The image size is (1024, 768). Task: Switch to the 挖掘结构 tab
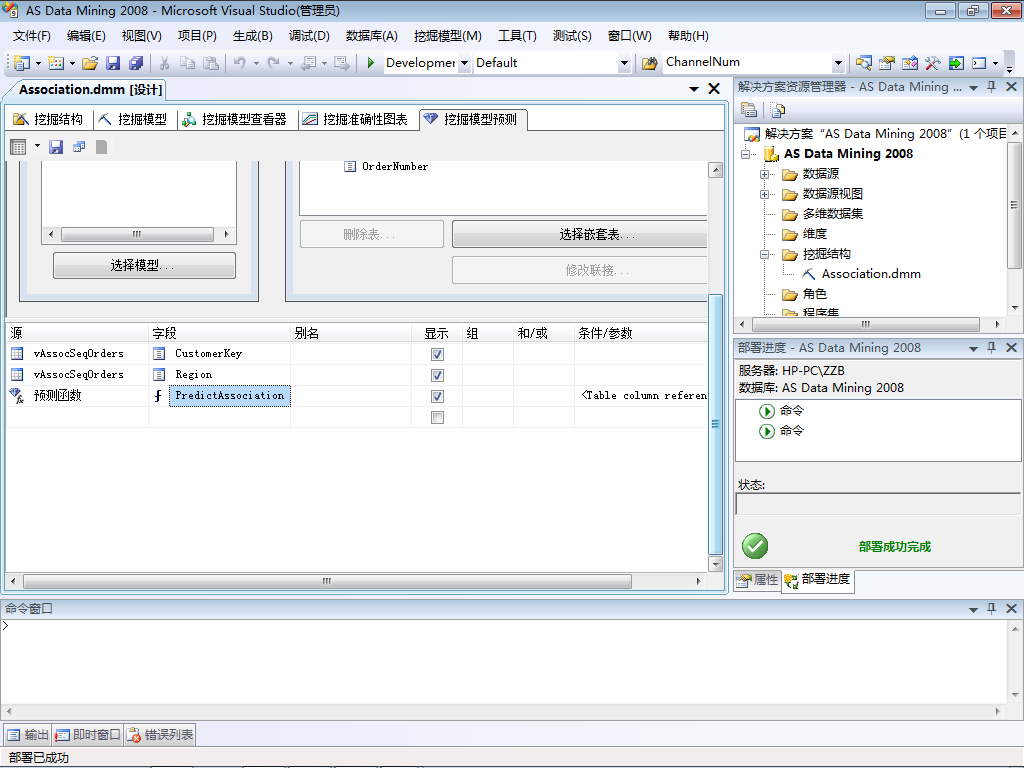pos(48,120)
